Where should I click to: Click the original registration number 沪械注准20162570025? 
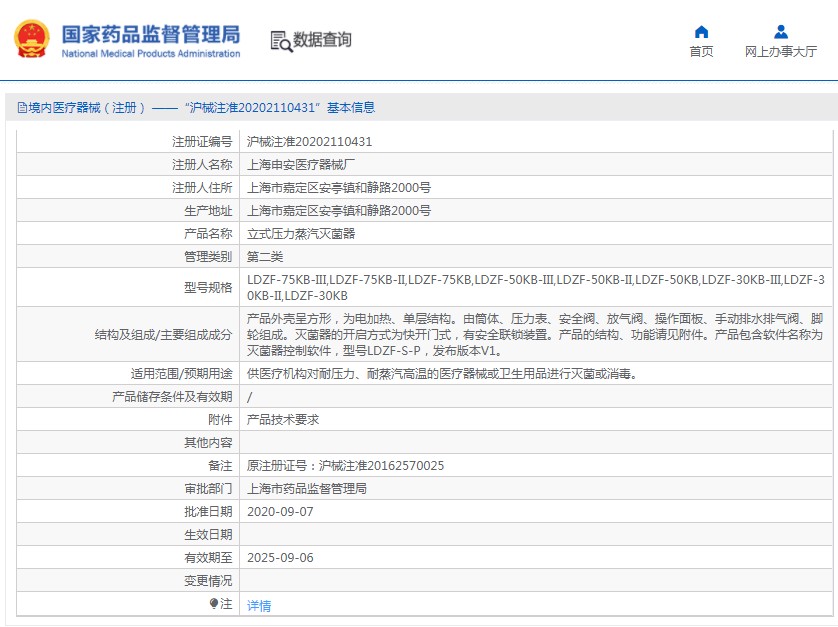click(382, 466)
